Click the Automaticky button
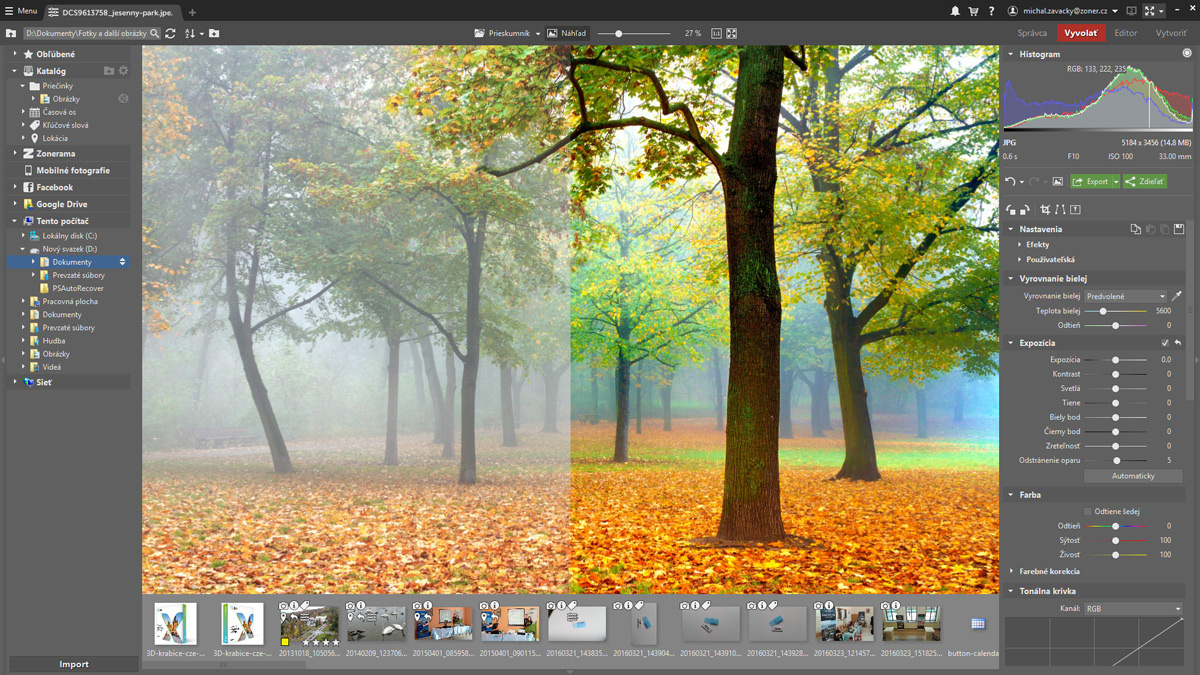The height and width of the screenshot is (675, 1200). point(1133,476)
